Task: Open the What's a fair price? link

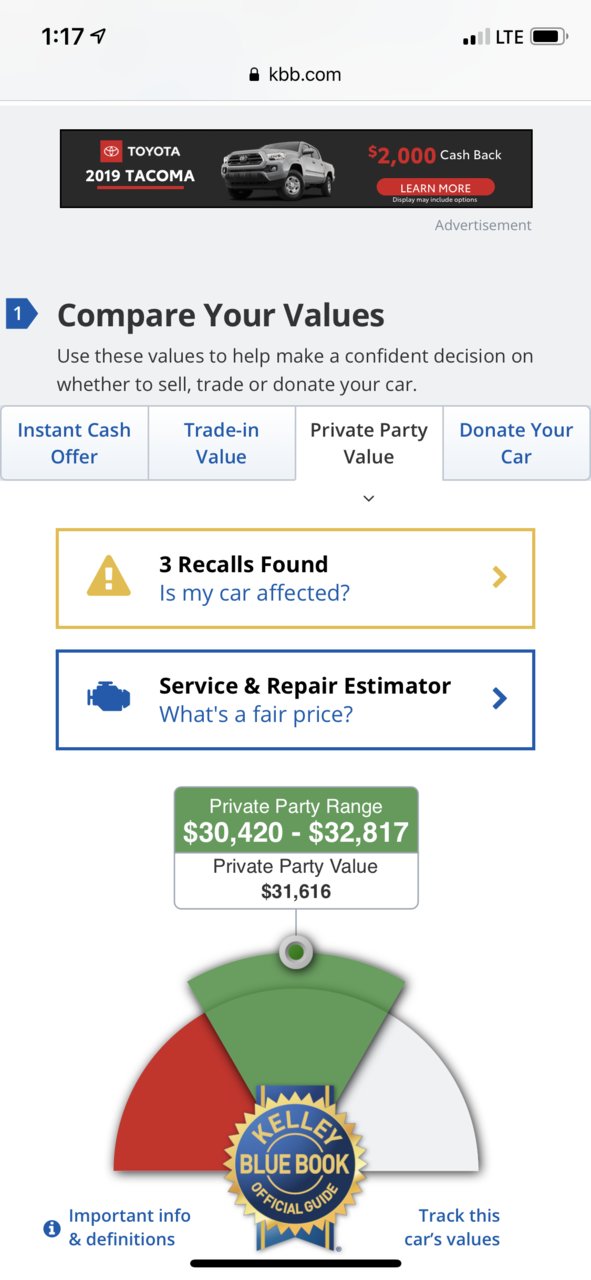Action: 256,714
